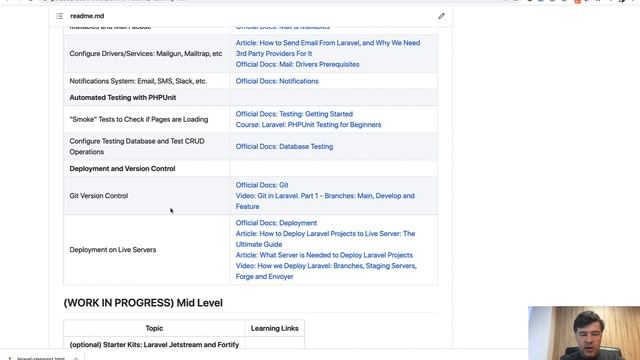Click the 'Learning Links' column header
This screenshot has width=640, height=360.
point(275,328)
